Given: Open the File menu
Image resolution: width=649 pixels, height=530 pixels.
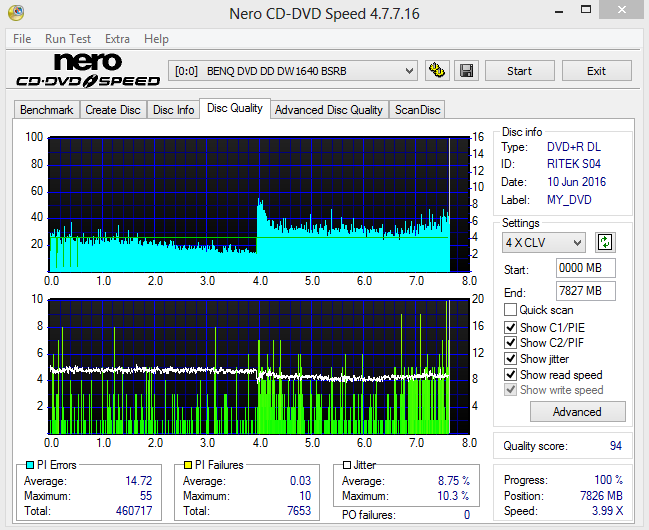Looking at the screenshot, I should [22, 39].
